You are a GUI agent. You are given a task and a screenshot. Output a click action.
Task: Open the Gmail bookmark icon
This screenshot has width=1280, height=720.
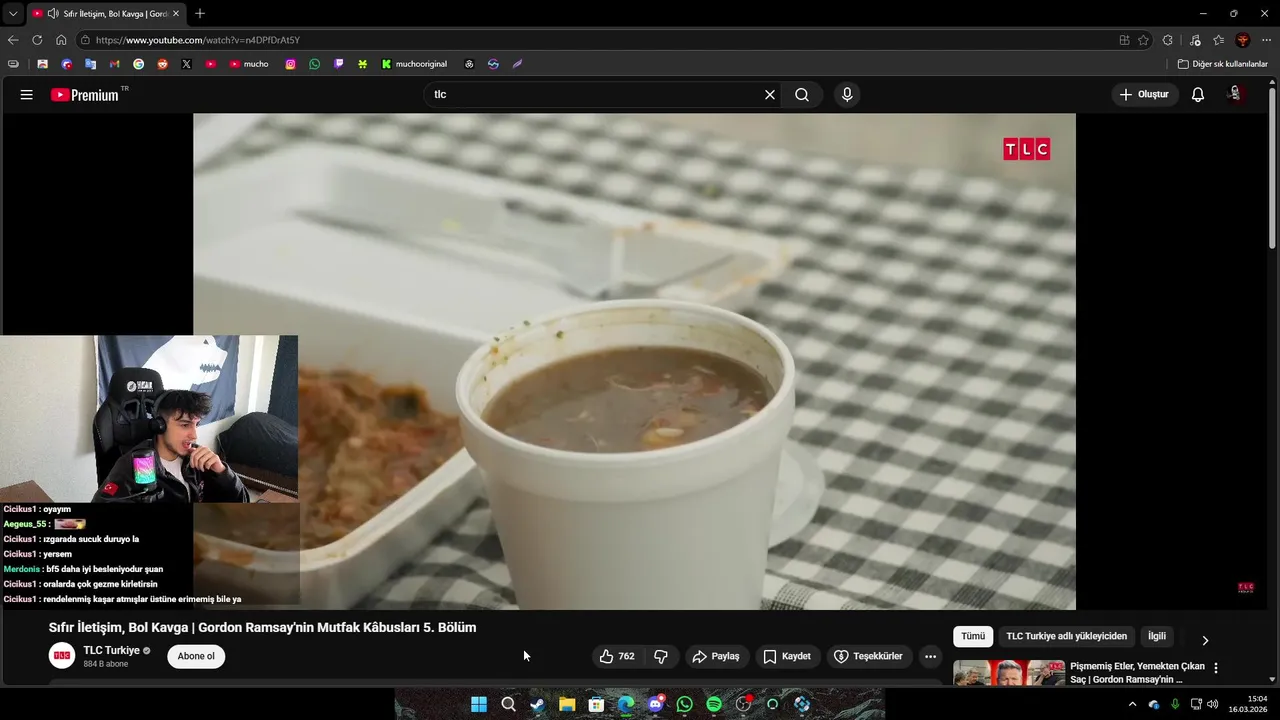pos(114,64)
